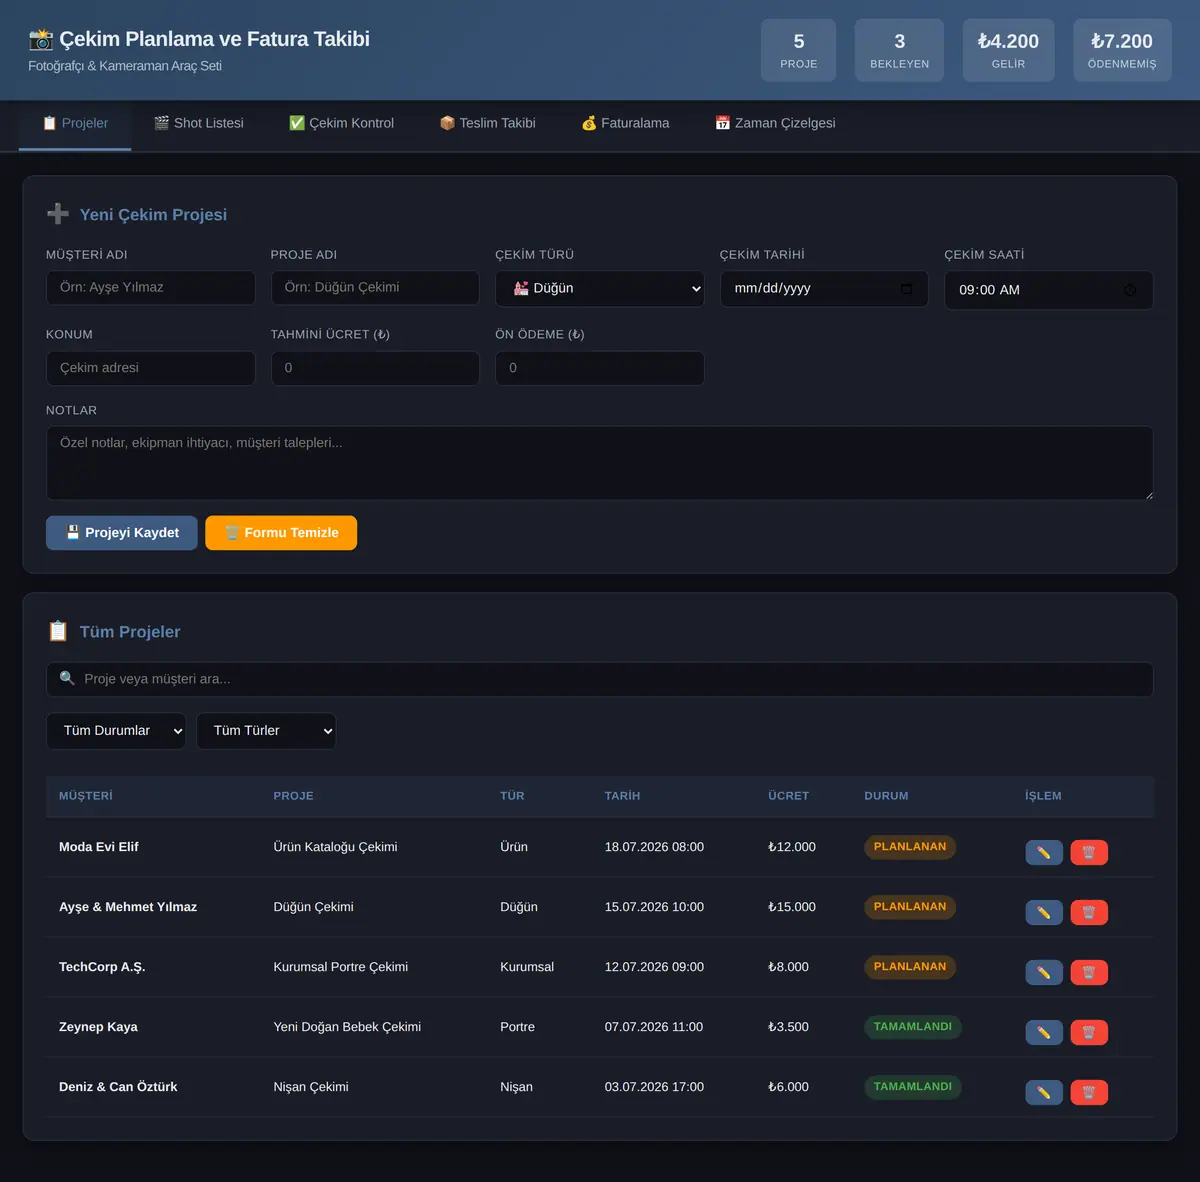Select the Ön Ödeme field

600,368
